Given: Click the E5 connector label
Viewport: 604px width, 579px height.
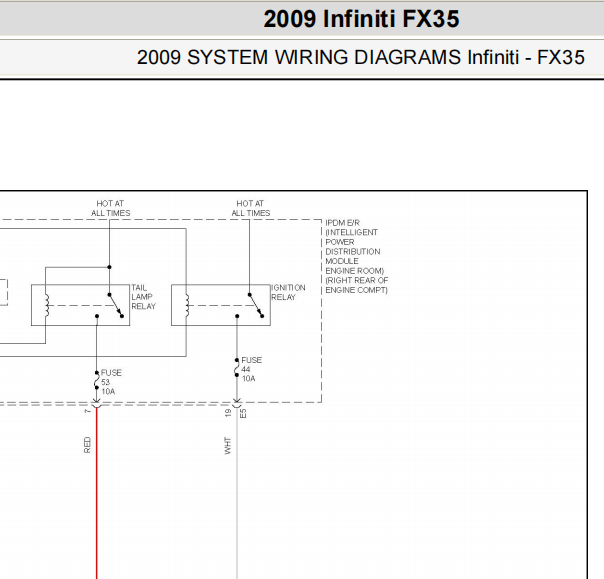Looking at the screenshot, I should [x=243, y=414].
